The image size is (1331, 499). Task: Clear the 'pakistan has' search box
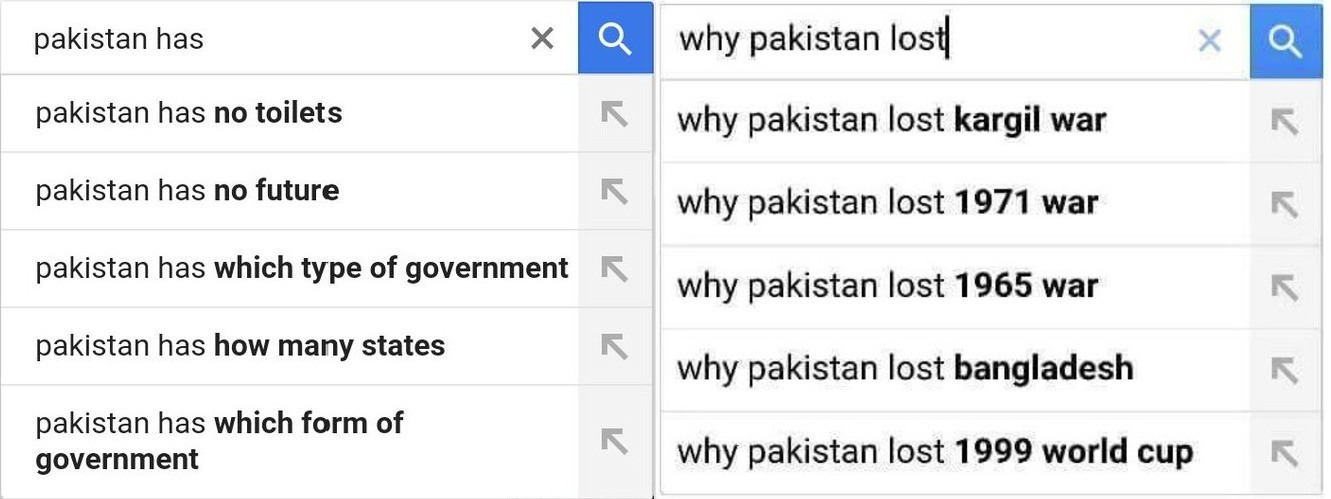[541, 39]
